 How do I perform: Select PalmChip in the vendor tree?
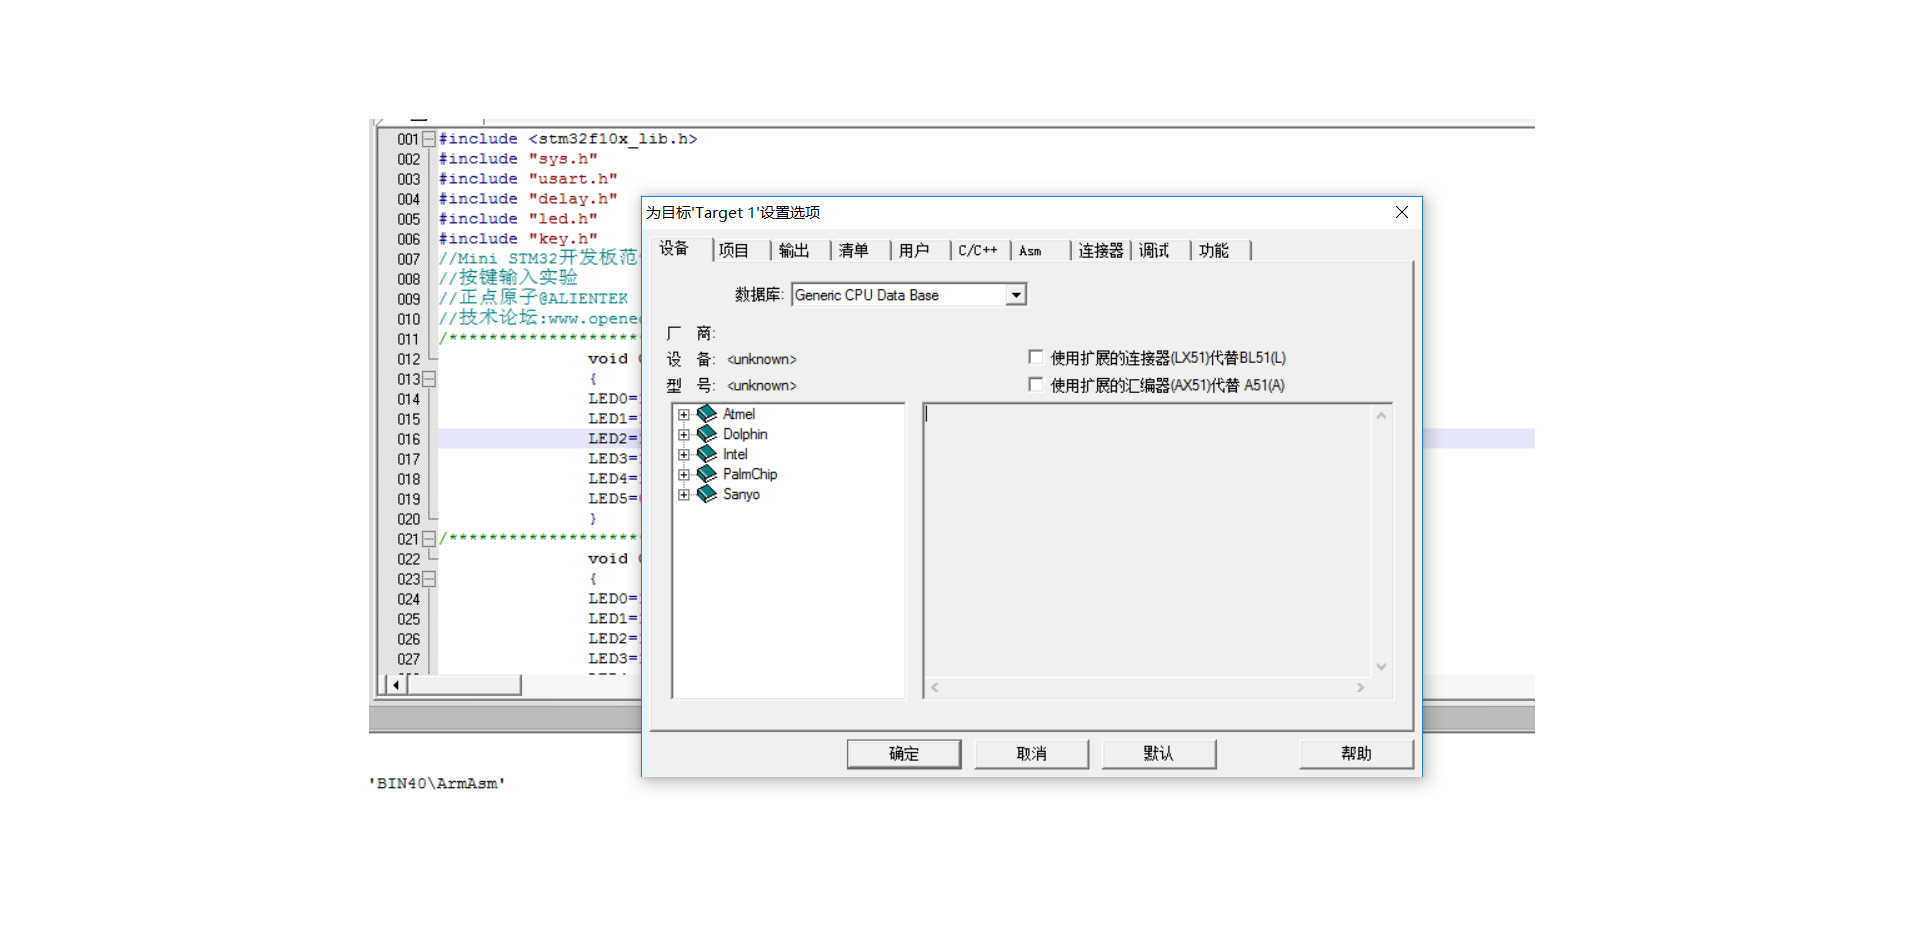click(x=750, y=474)
